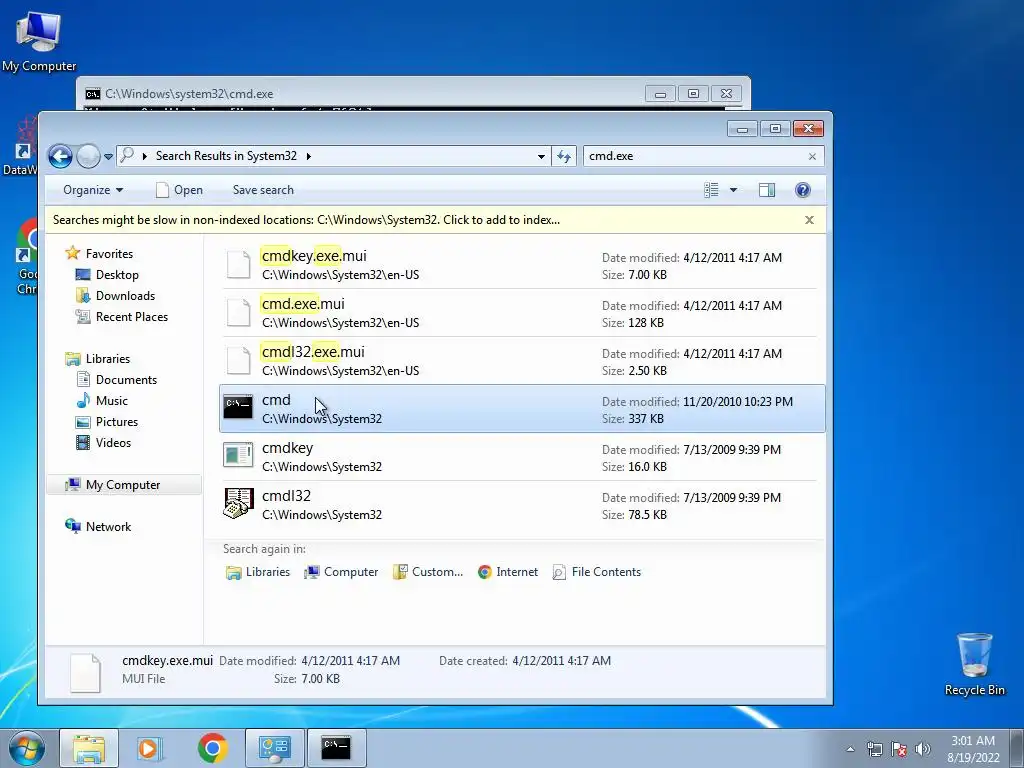Screen dimensions: 1024x768
Task: Open the address bar history dropdown
Action: pos(541,157)
